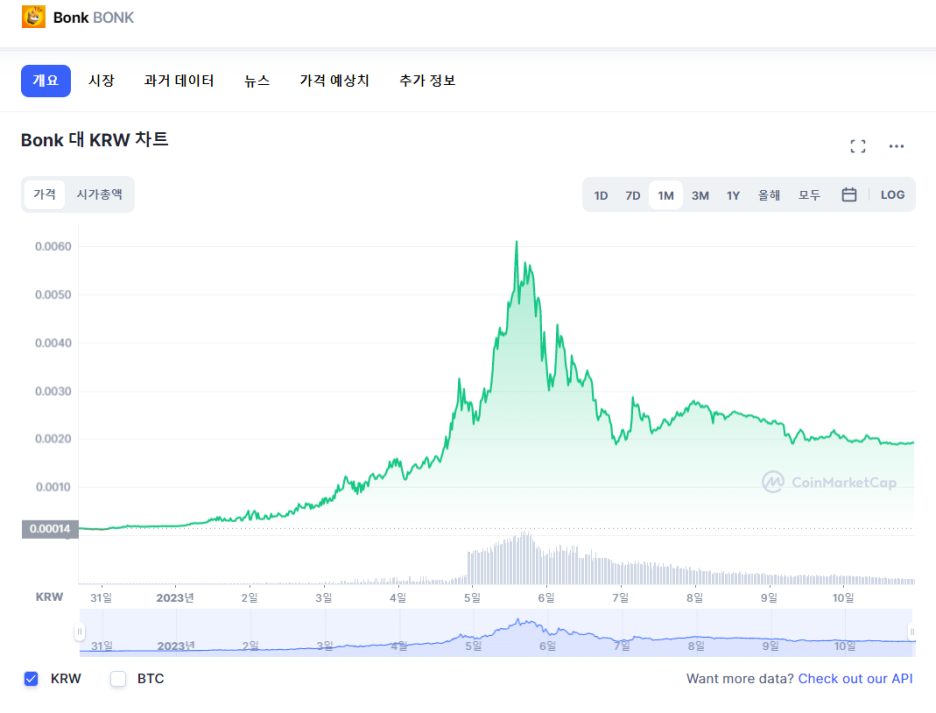Click the Bonk coin logo icon
The width and height of the screenshot is (936, 713).
pos(33,17)
